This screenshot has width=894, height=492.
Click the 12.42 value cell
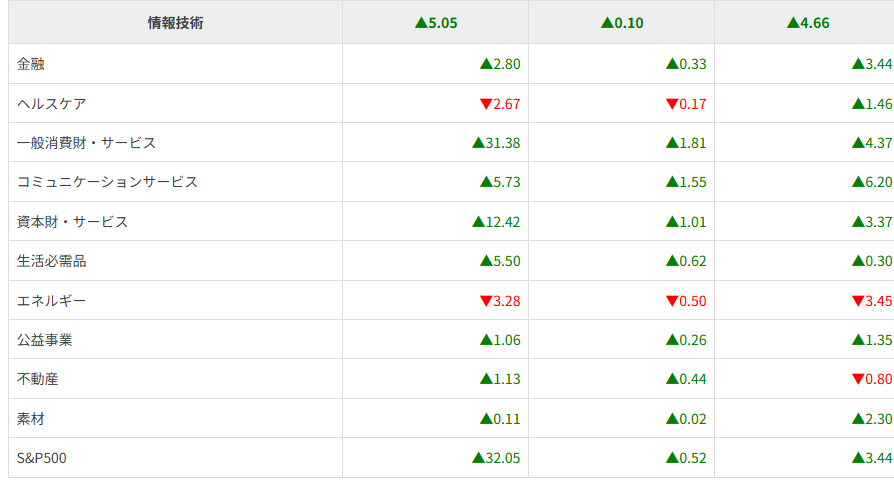pos(497,222)
